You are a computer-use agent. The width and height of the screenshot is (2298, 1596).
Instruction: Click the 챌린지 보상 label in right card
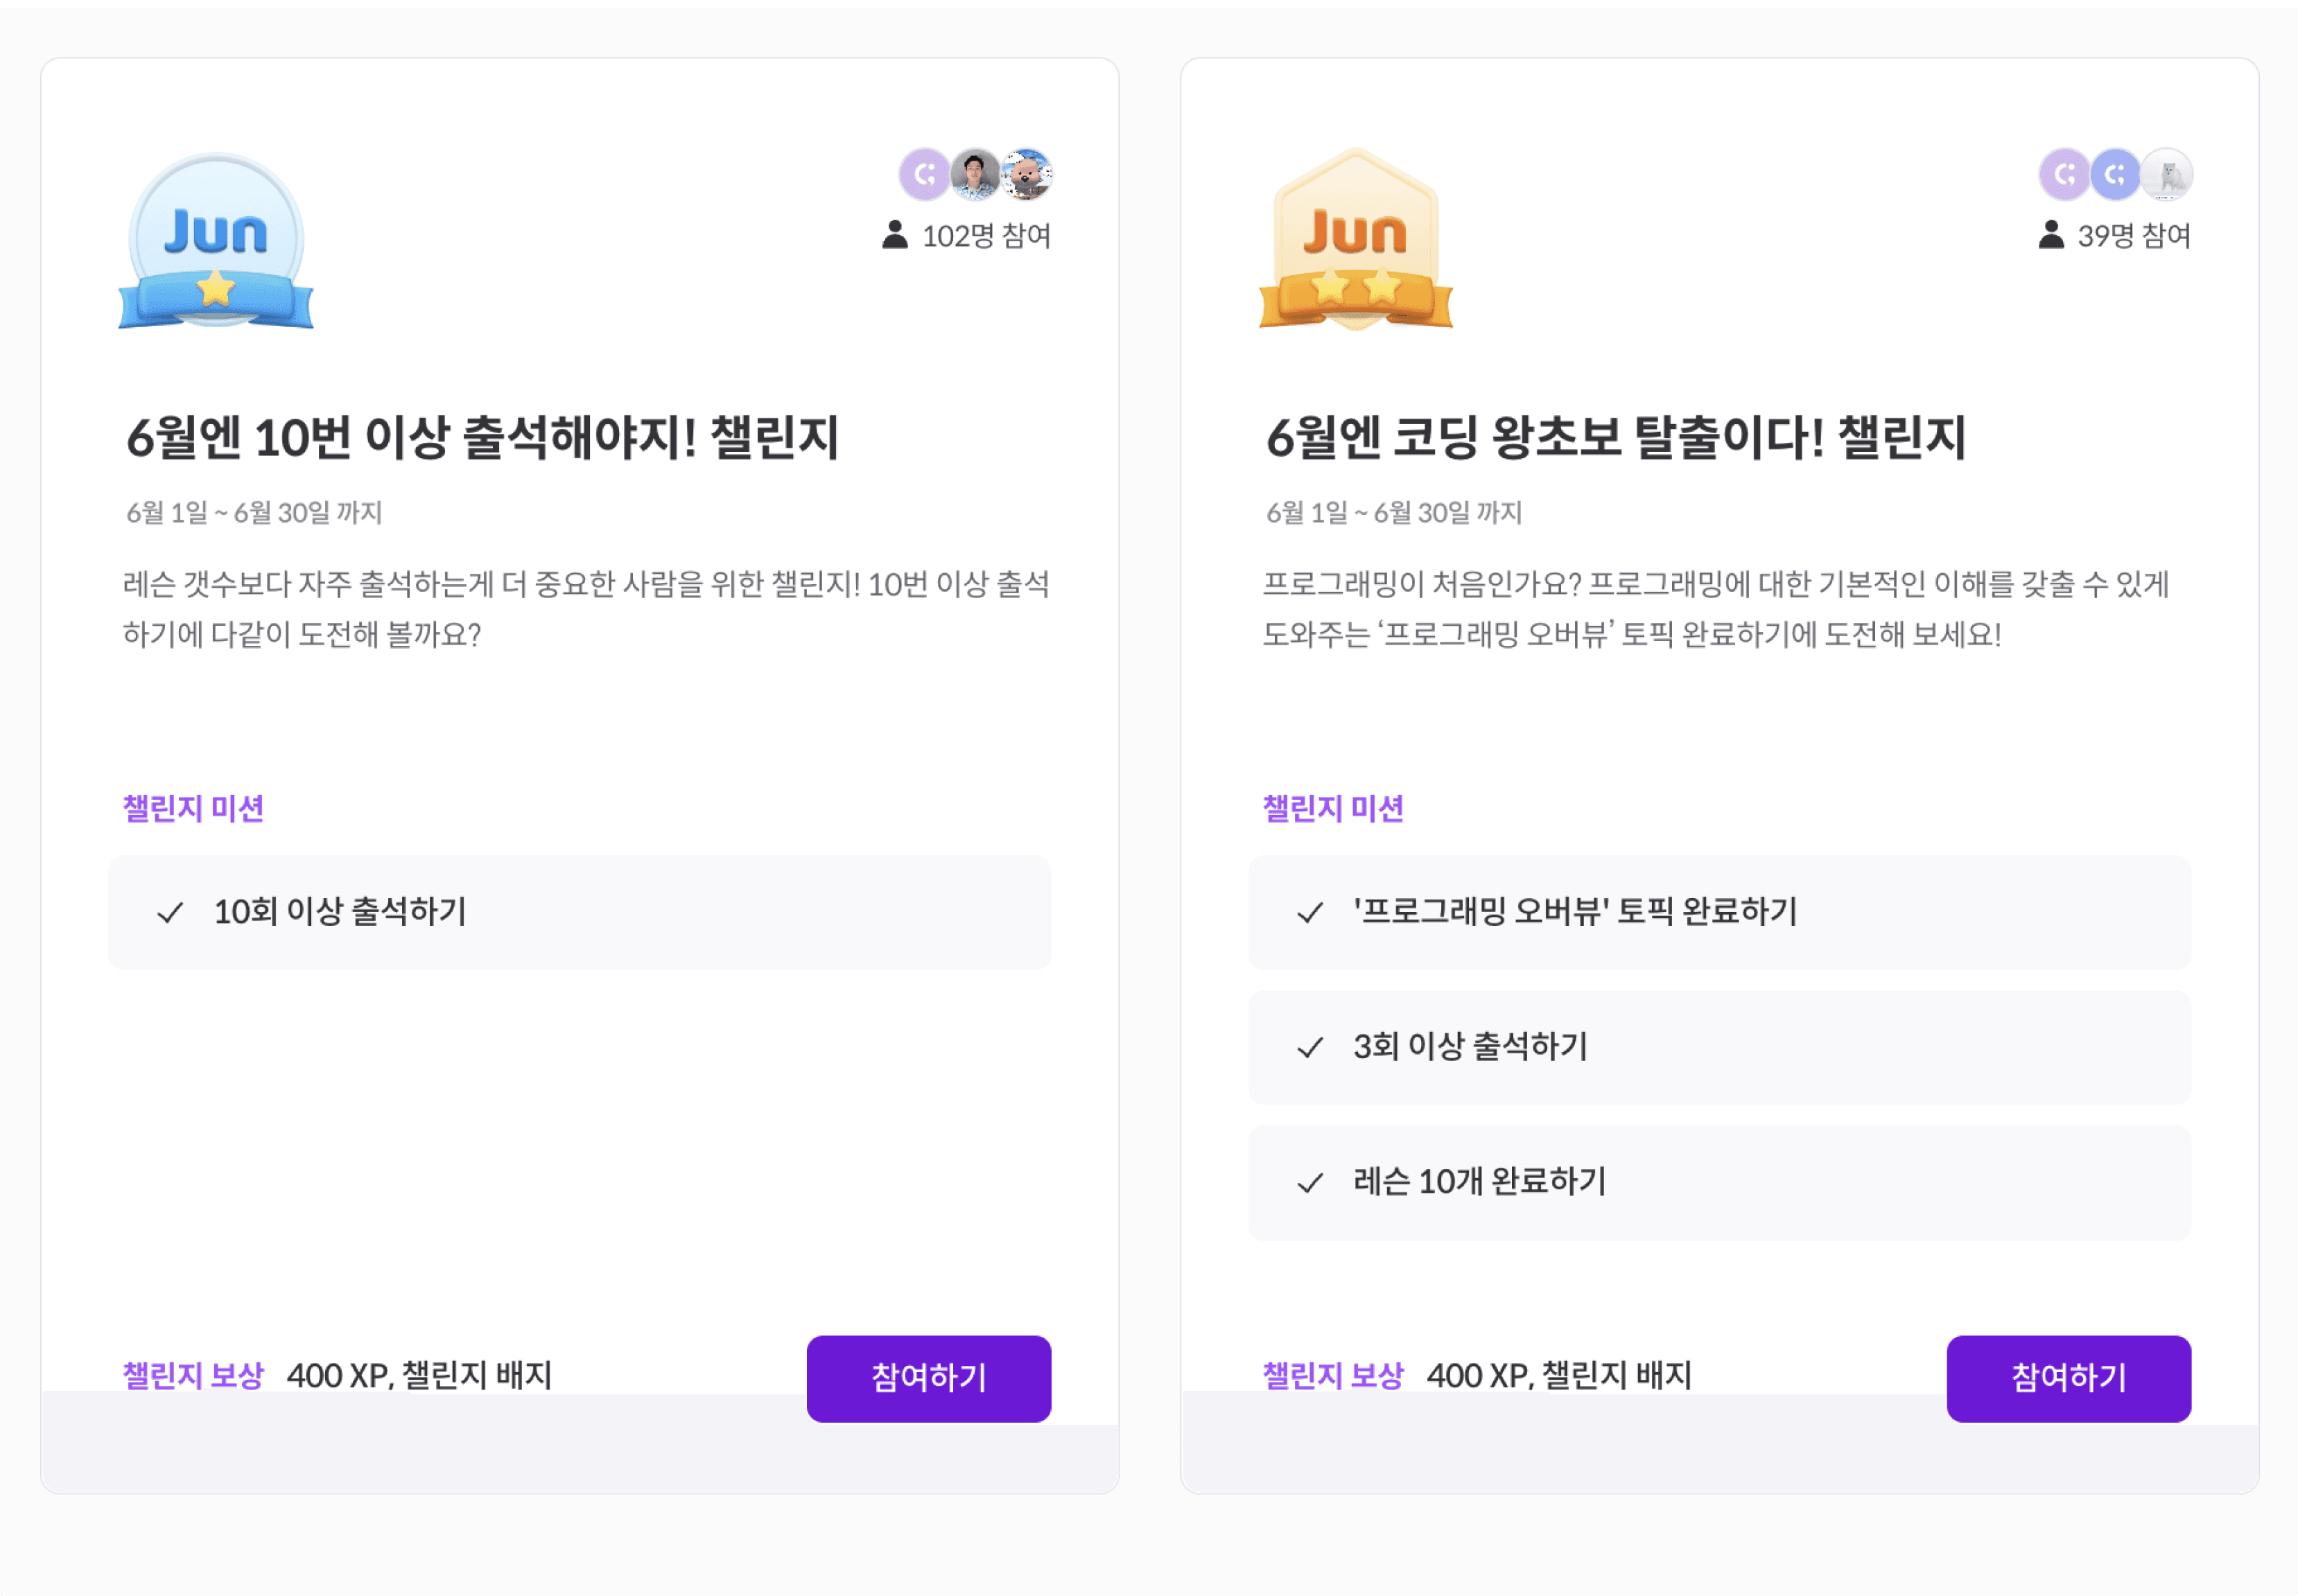[x=1333, y=1375]
